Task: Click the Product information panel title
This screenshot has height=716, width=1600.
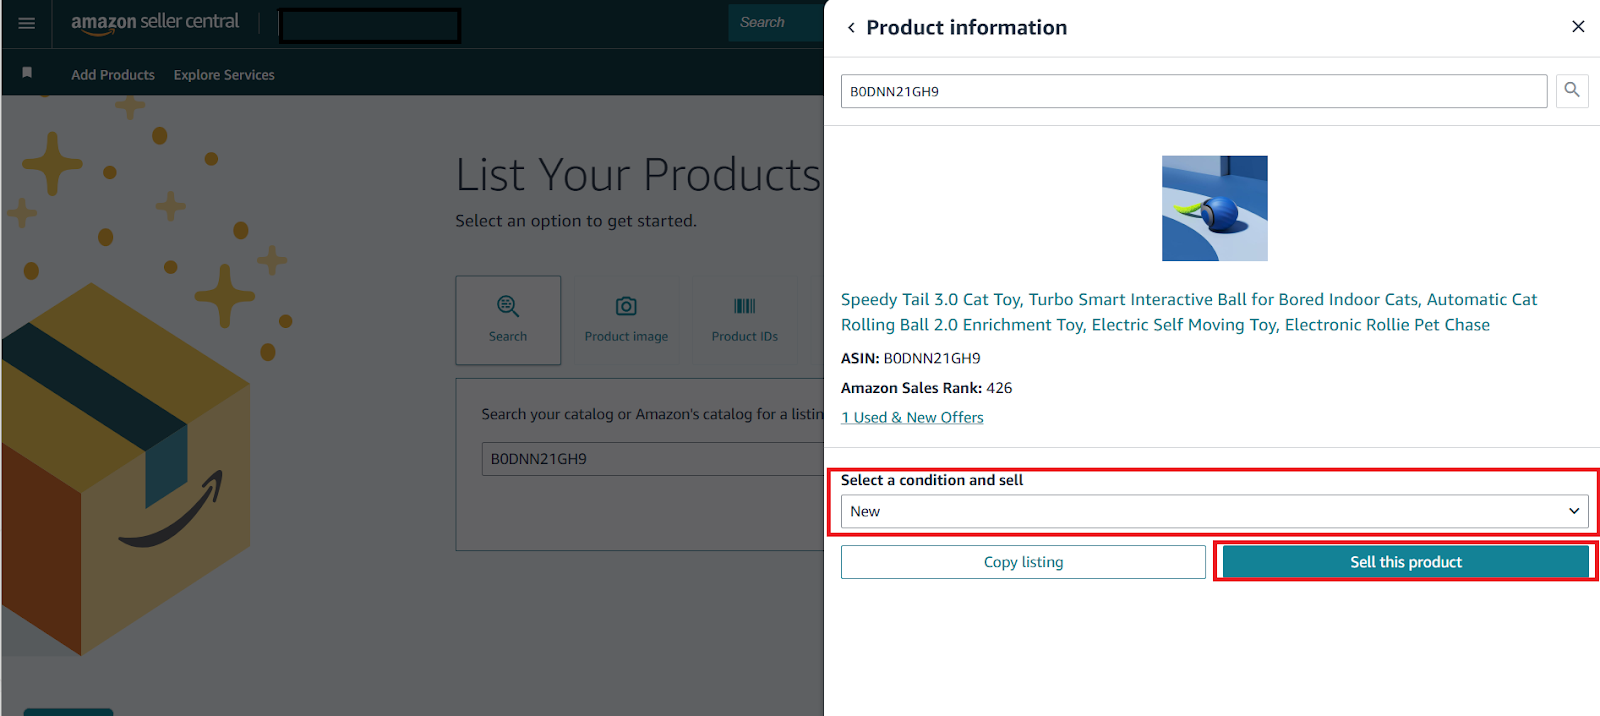Action: pos(966,28)
